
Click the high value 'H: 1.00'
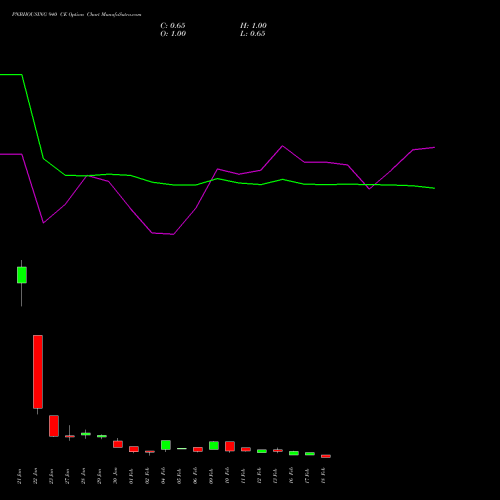[253, 26]
